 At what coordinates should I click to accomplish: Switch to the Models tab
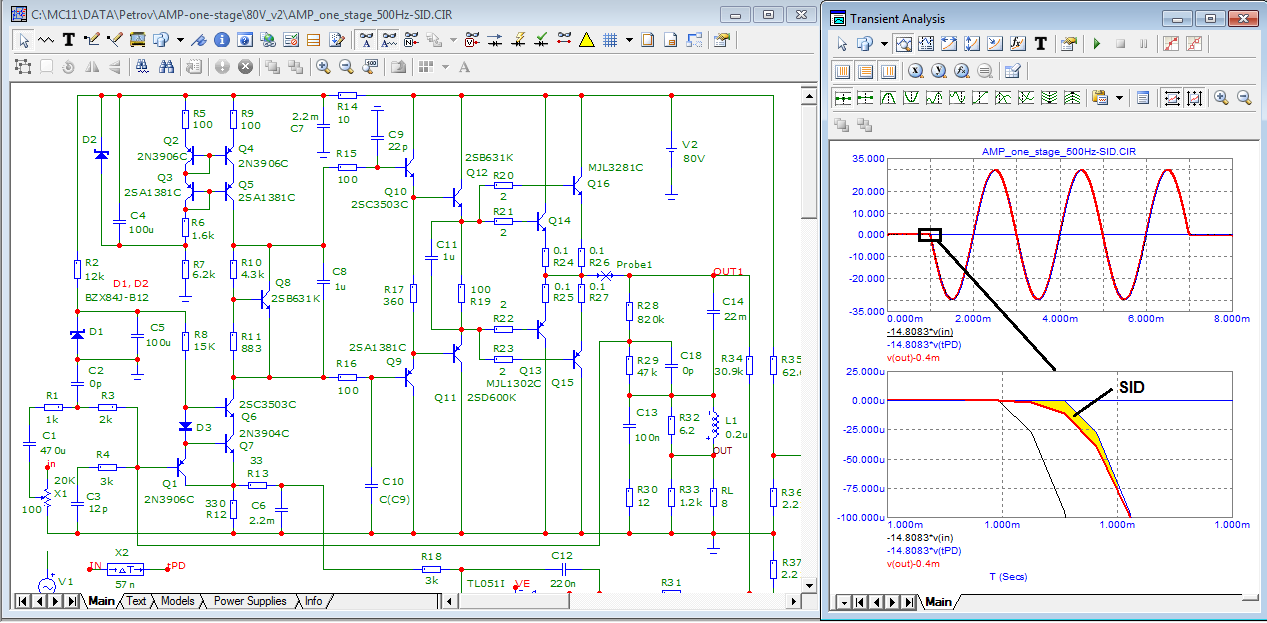pos(177,601)
